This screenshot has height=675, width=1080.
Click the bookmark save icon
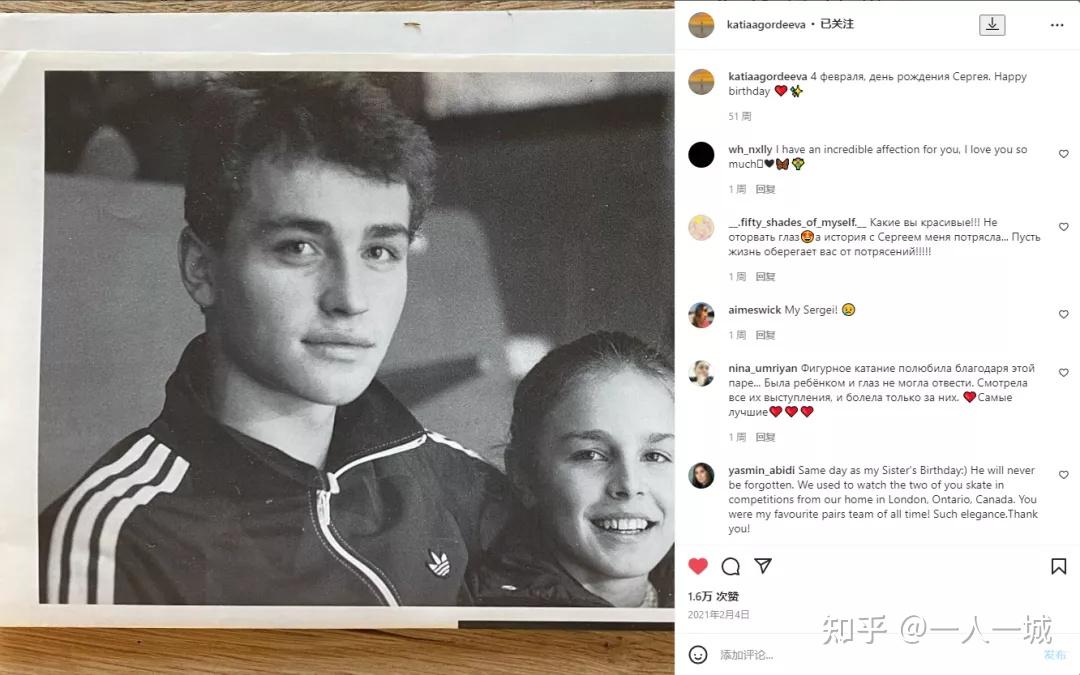[1059, 566]
